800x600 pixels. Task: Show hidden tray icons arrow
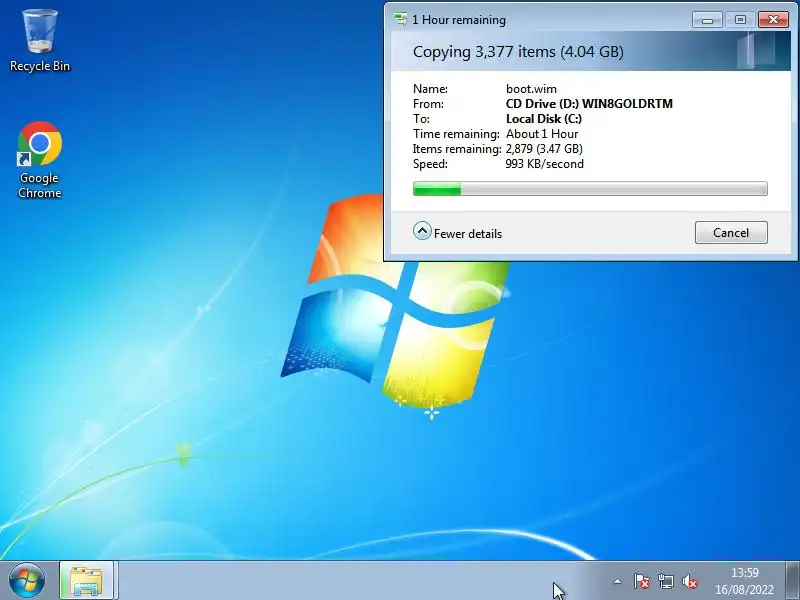(x=617, y=581)
